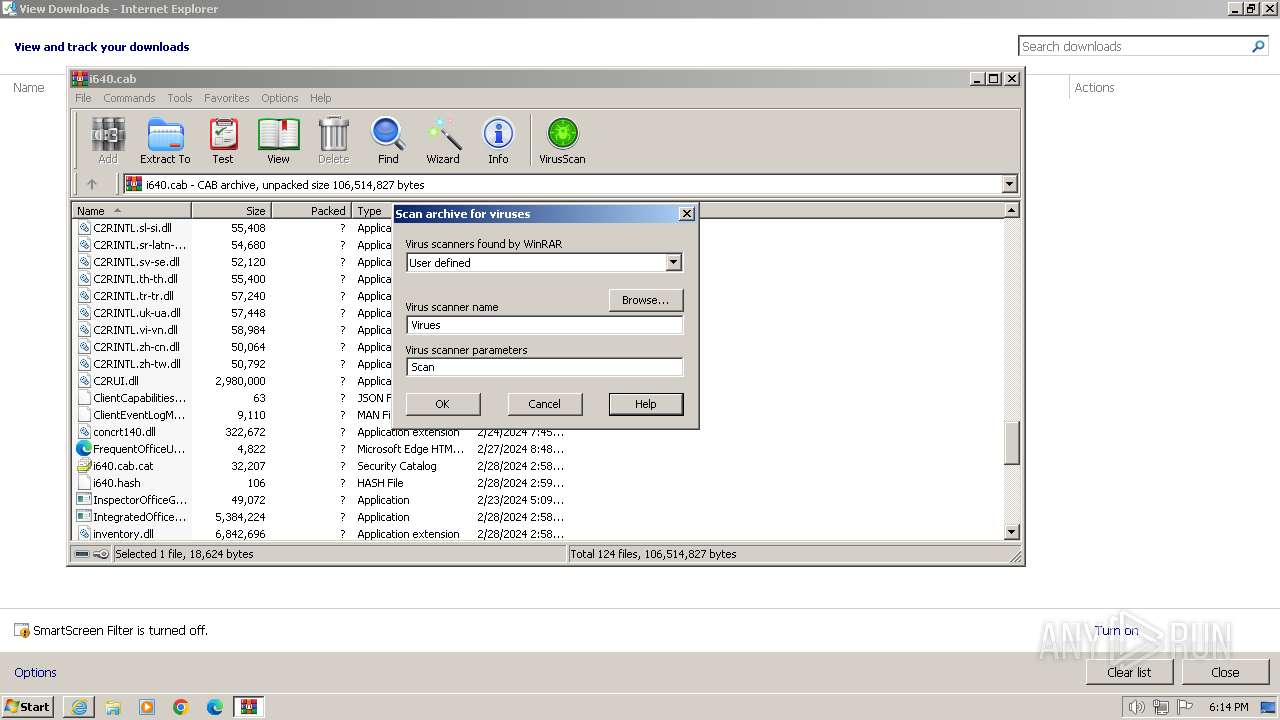Click the Virus scanner name field
This screenshot has width=1280, height=720.
(545, 325)
